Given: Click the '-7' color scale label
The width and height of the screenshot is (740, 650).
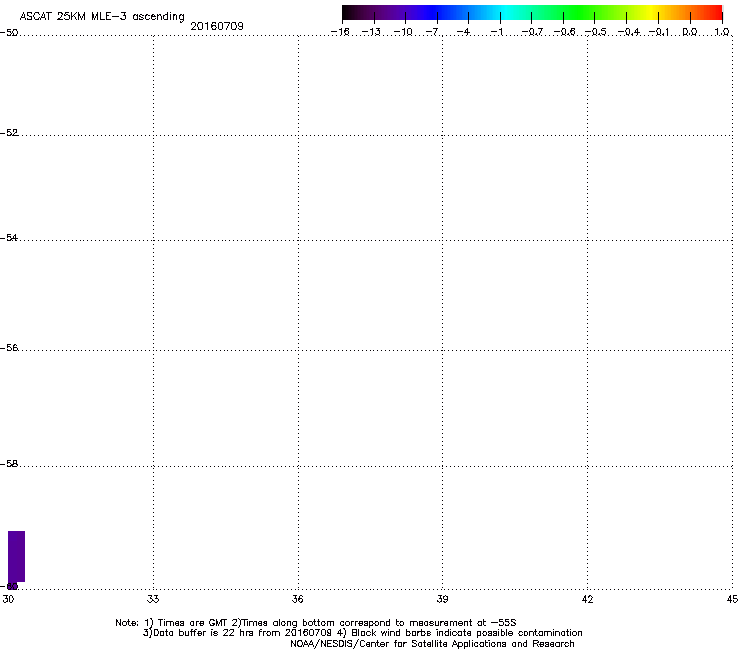Looking at the screenshot, I should (432, 32).
